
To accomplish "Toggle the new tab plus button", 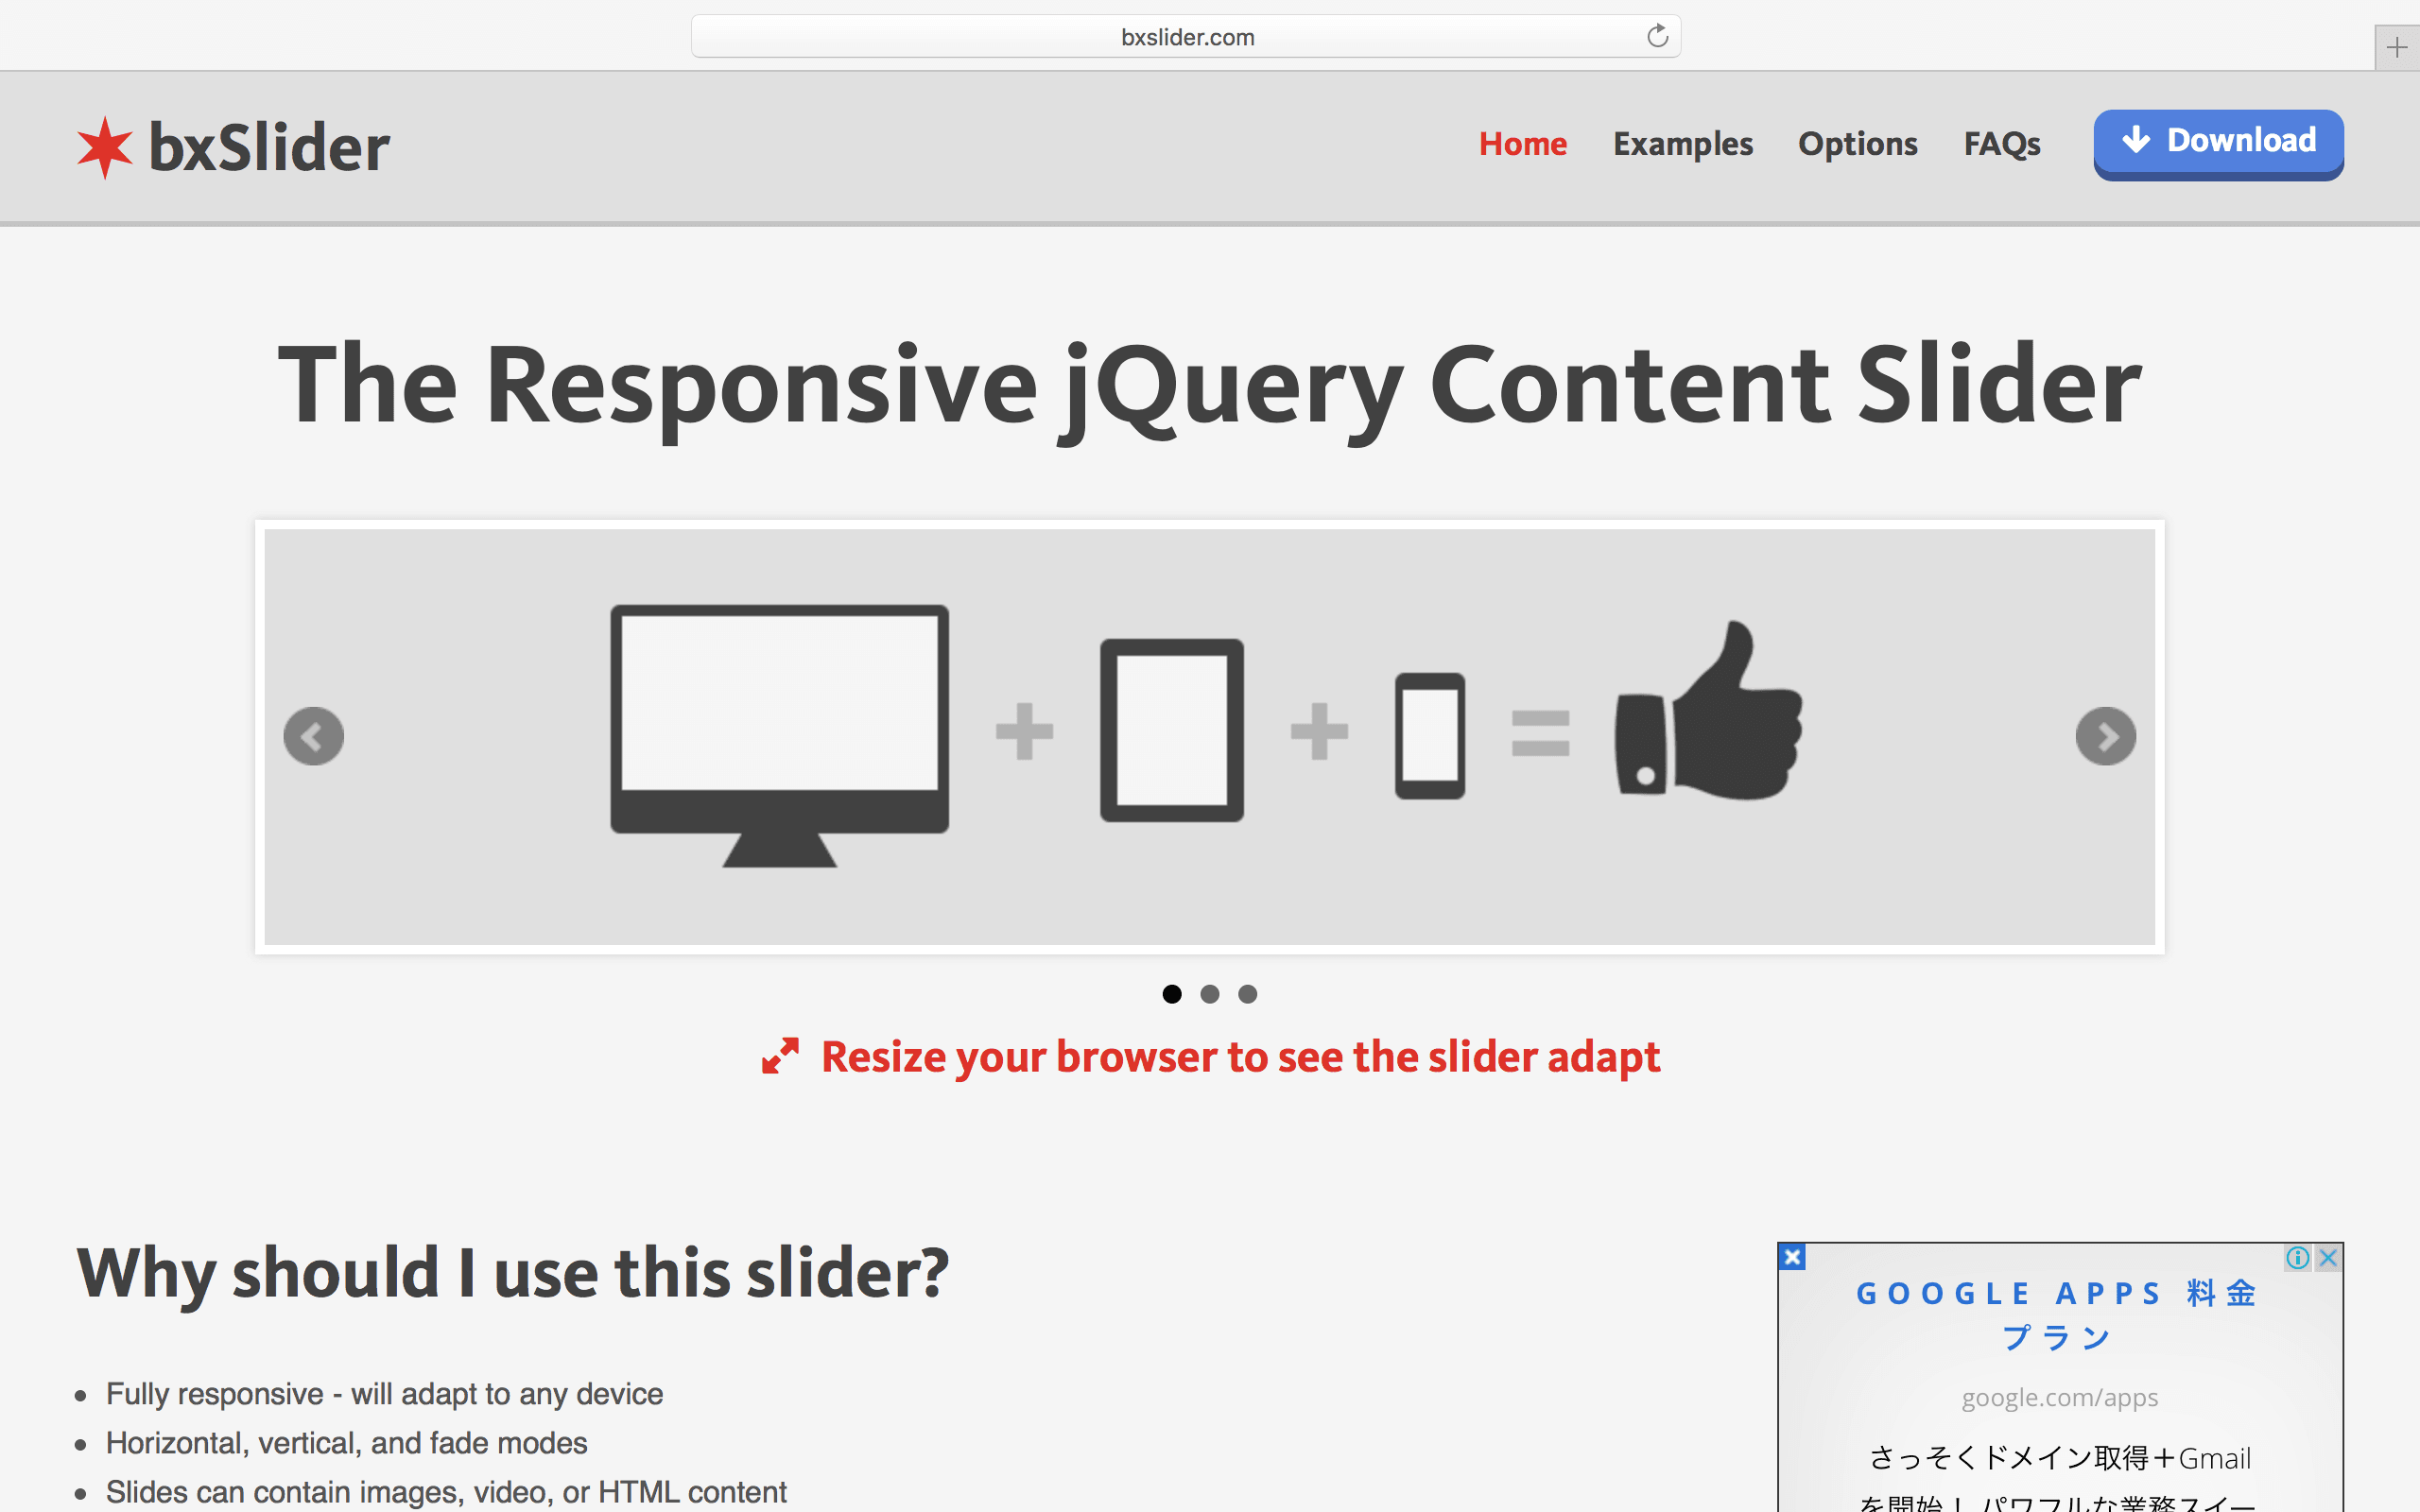I will (2397, 45).
